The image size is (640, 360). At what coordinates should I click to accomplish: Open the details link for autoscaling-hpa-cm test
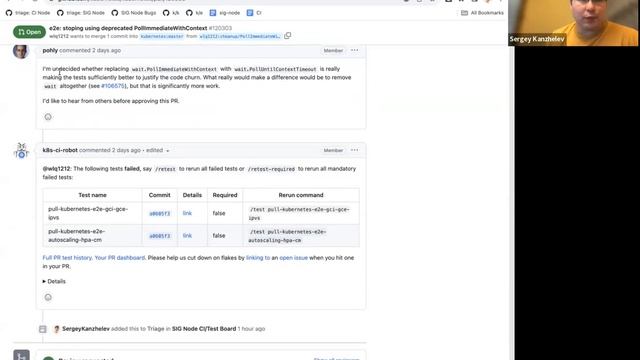[x=187, y=236]
